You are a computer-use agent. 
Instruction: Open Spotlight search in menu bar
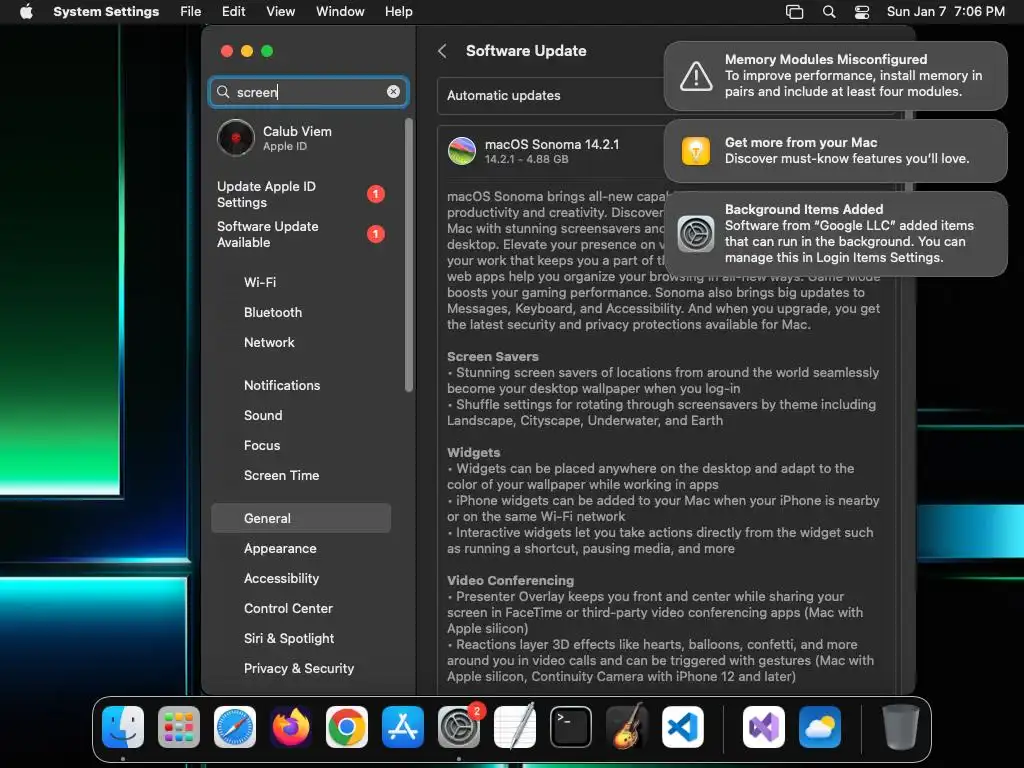[x=829, y=12]
